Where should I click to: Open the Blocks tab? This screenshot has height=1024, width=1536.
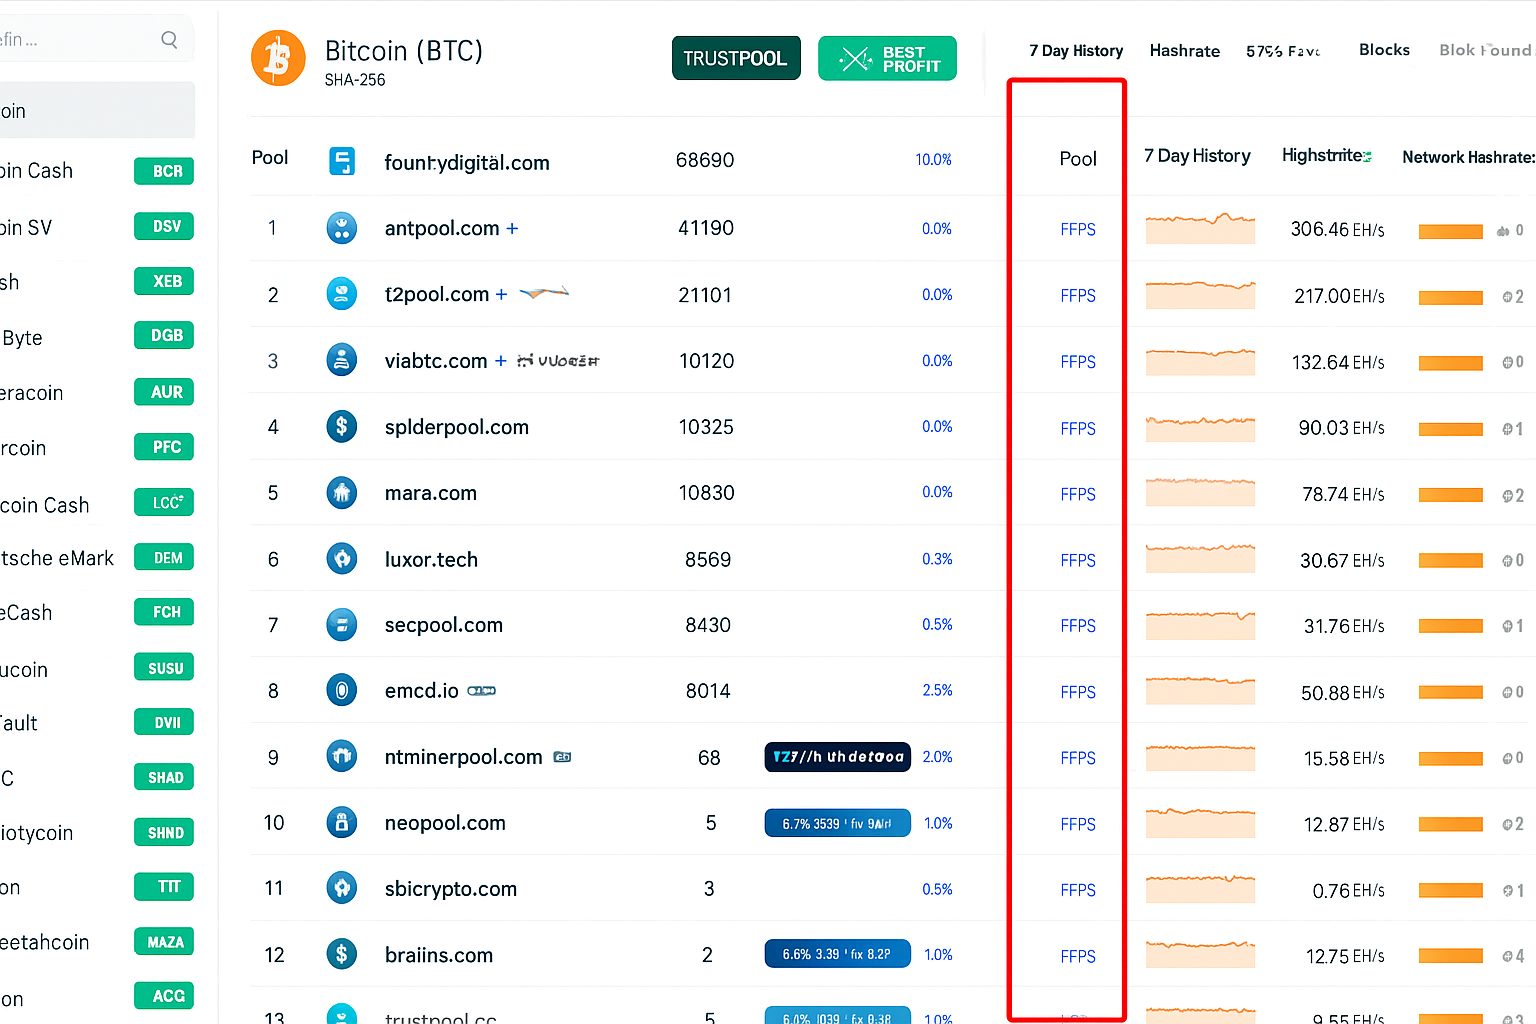pyautogui.click(x=1384, y=50)
